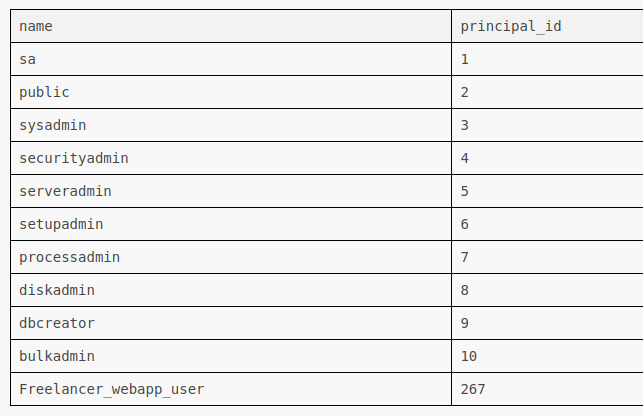This screenshot has height=416, width=643.
Task: Select the 'public' name cell
Action: point(44,92)
